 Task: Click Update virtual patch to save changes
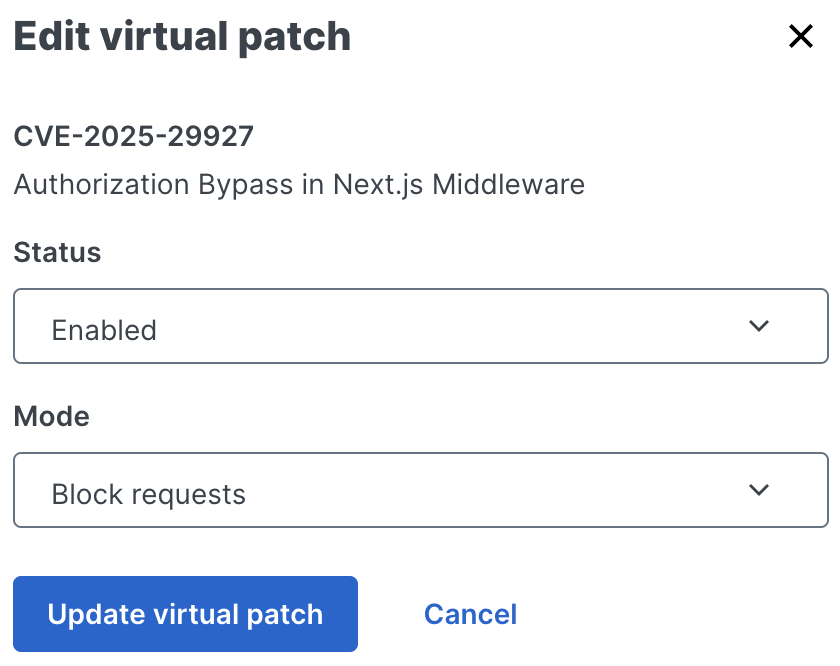pyautogui.click(x=185, y=614)
